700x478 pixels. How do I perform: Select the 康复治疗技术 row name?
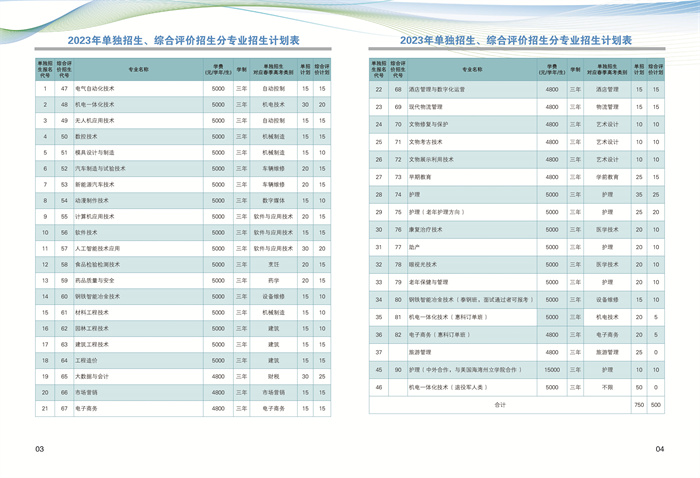425,229
